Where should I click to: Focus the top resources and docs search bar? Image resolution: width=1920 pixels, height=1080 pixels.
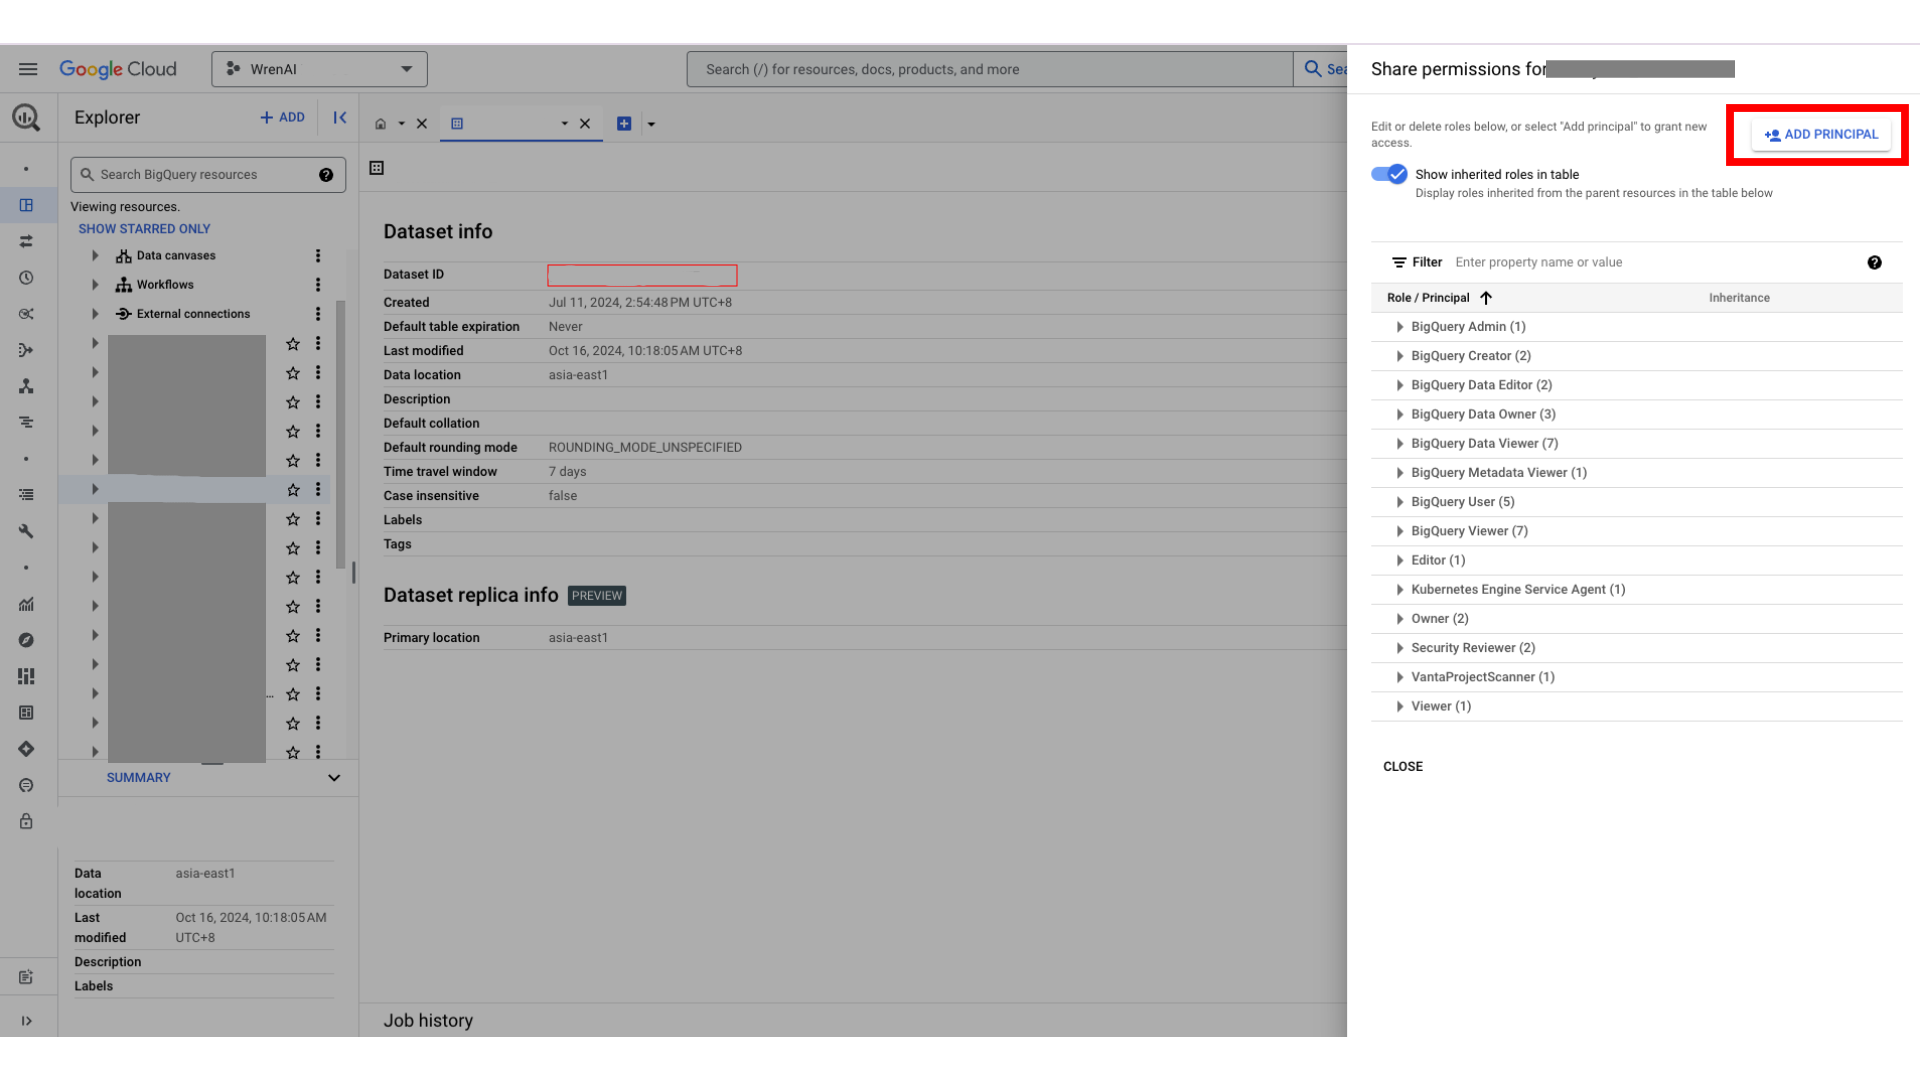click(990, 69)
